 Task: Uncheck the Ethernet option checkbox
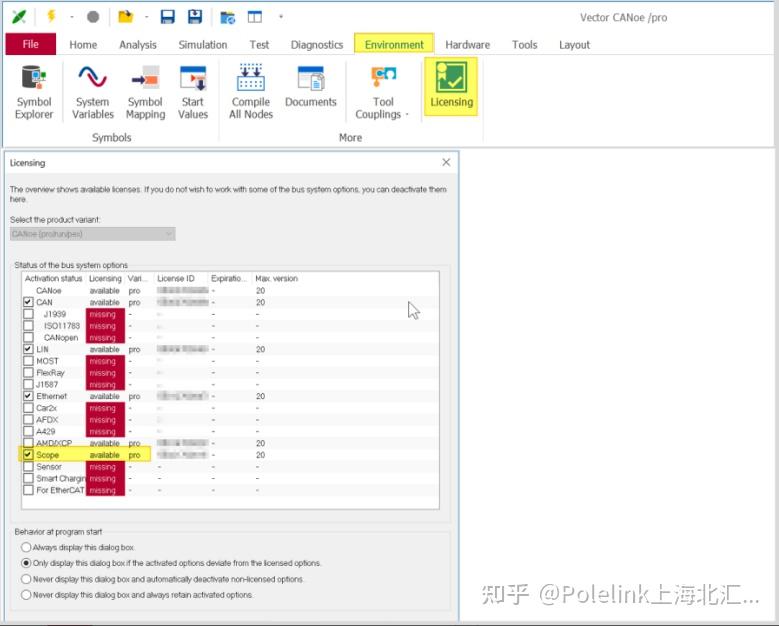click(28, 396)
